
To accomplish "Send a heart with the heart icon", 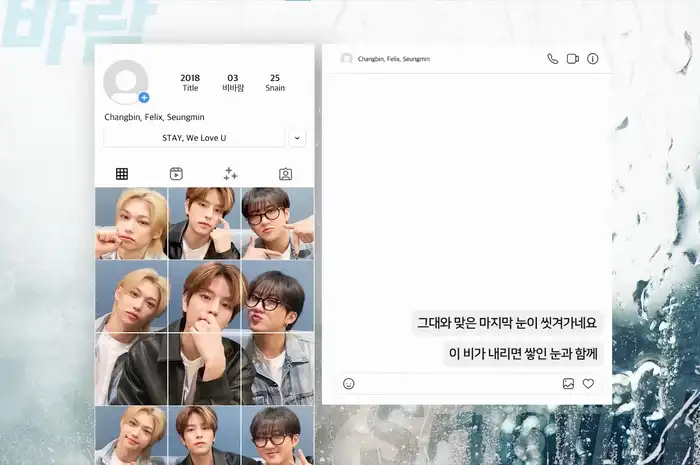I will click(588, 384).
